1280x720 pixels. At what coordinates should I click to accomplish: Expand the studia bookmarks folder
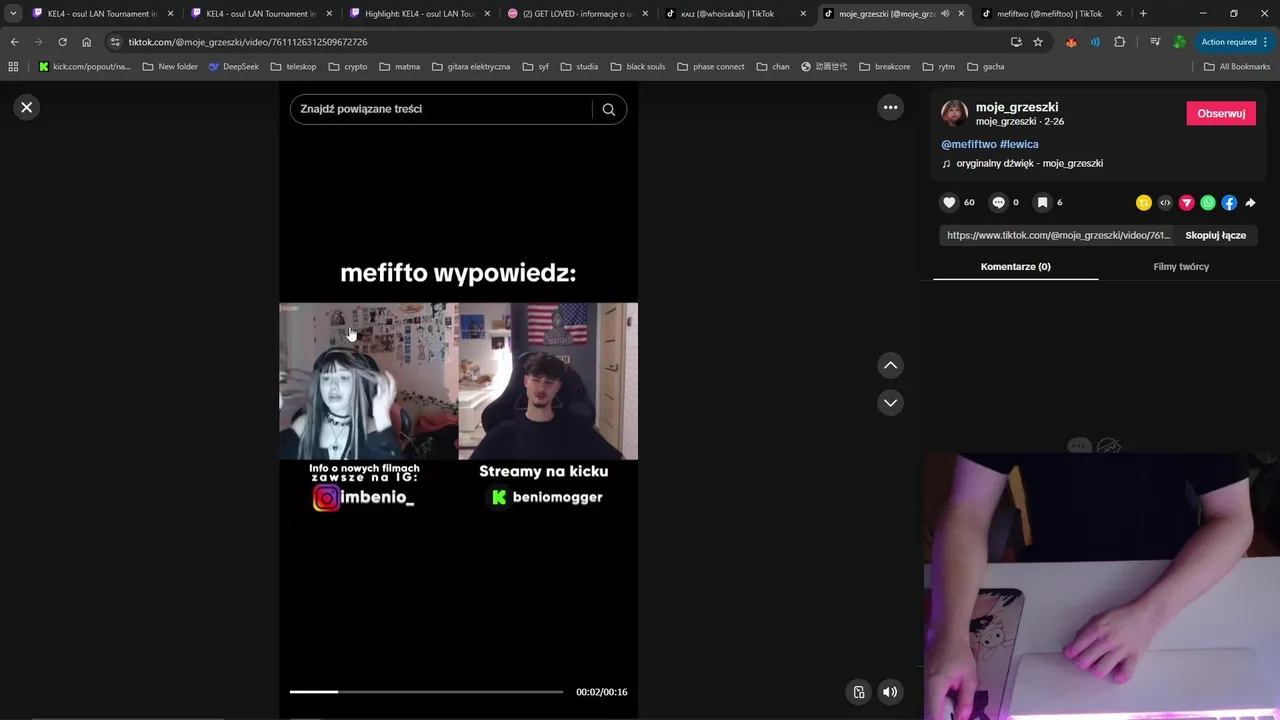579,67
